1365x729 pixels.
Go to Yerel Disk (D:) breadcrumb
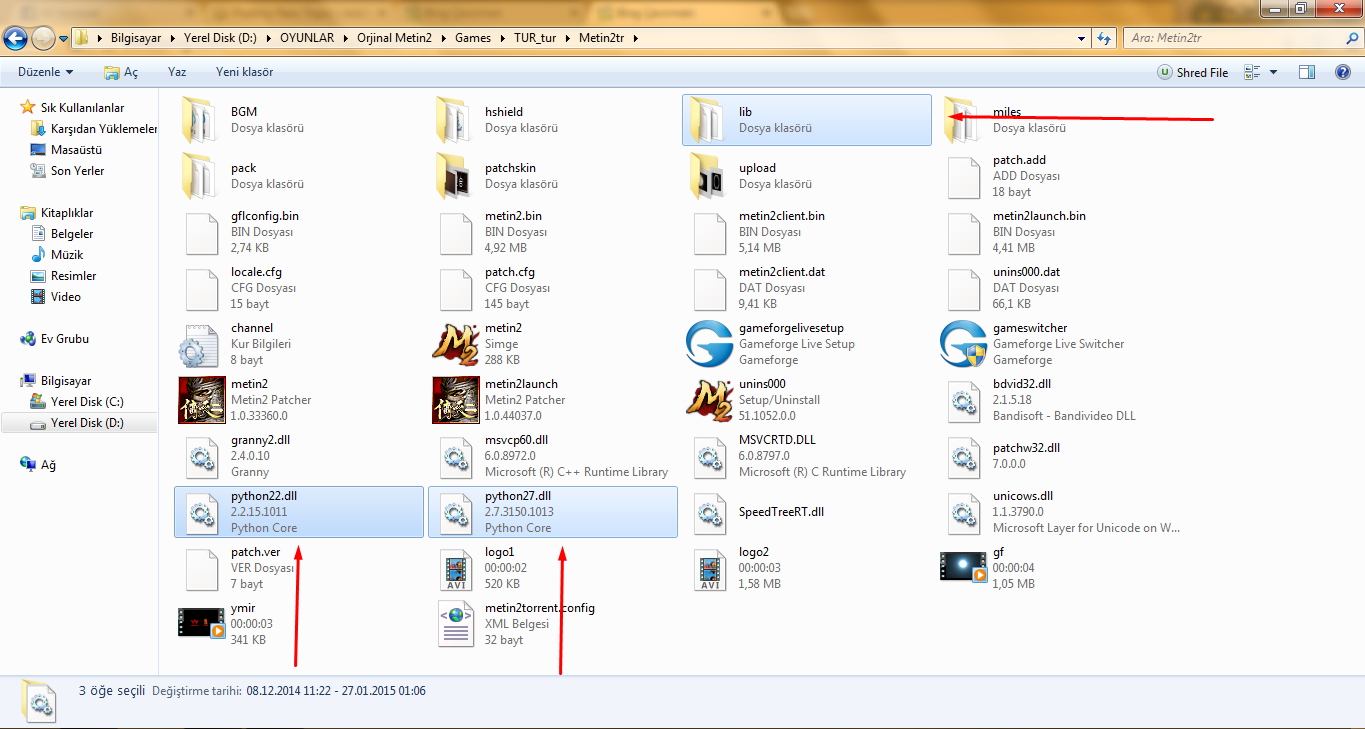pos(220,38)
